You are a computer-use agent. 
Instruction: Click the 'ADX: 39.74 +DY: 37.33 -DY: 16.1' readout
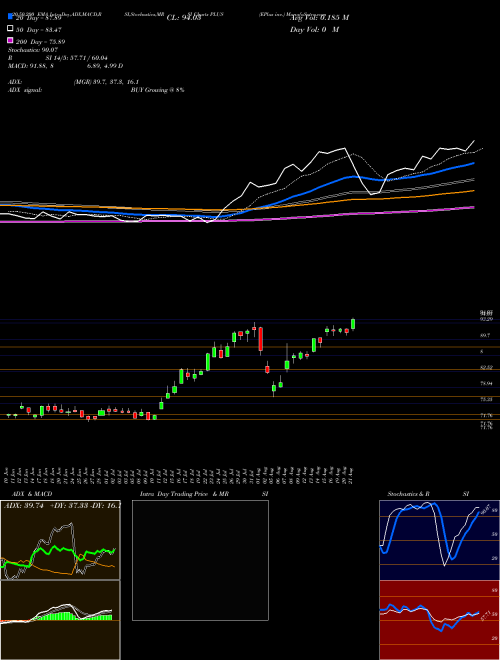pyautogui.click(x=62, y=506)
